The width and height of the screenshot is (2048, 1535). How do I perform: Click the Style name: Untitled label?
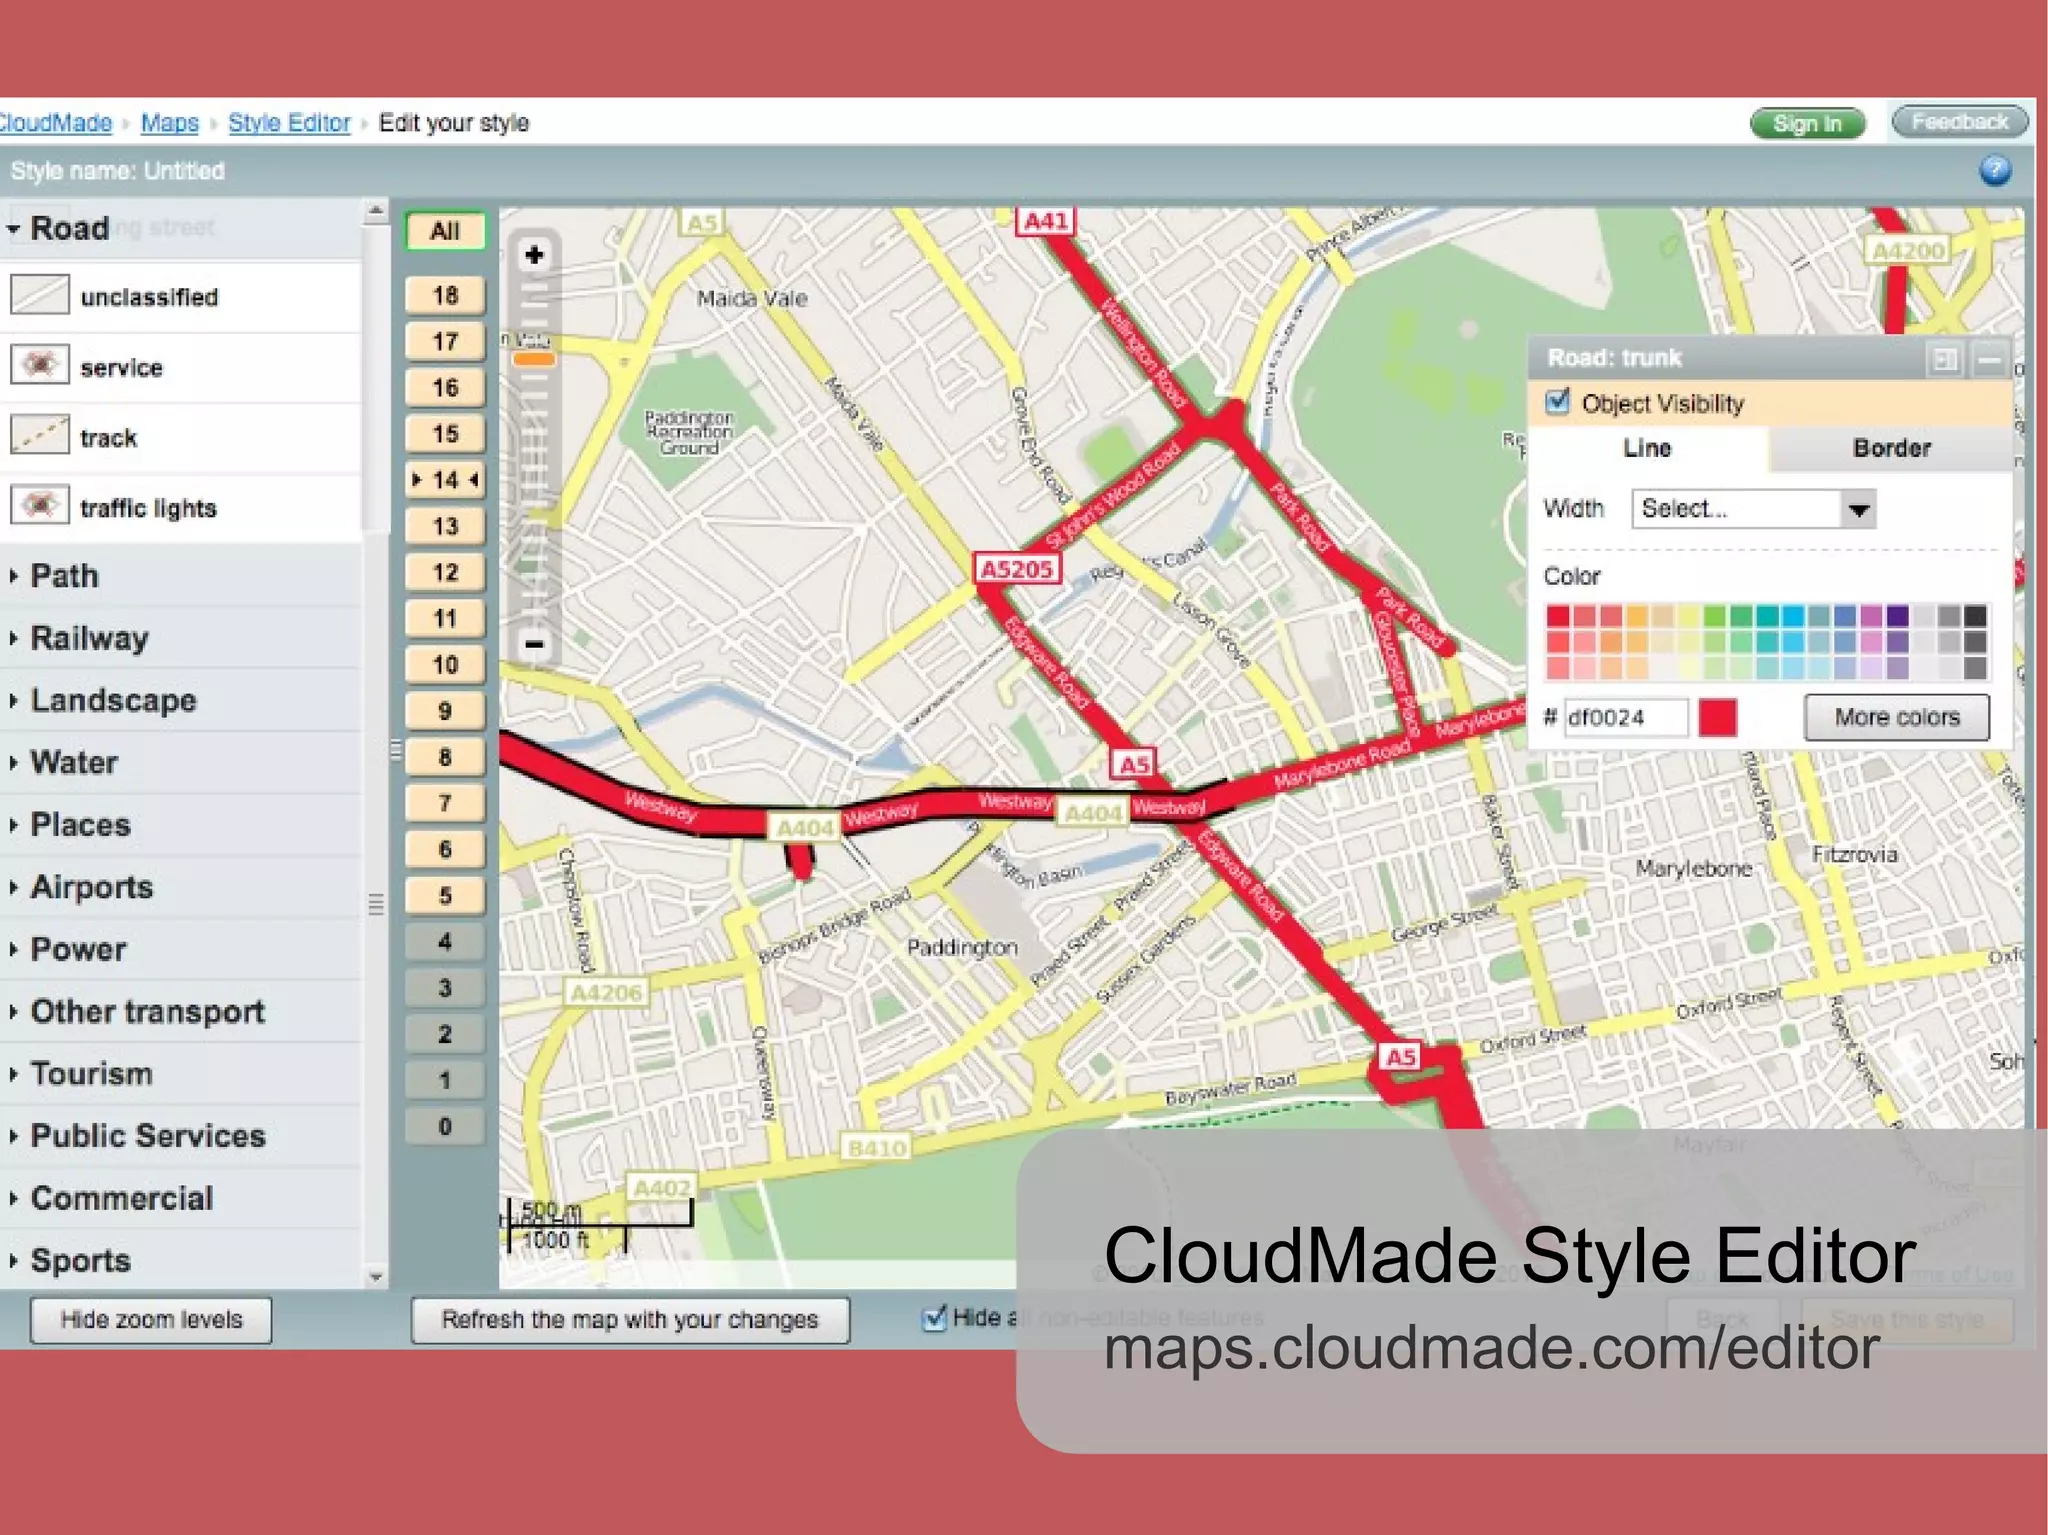117,171
